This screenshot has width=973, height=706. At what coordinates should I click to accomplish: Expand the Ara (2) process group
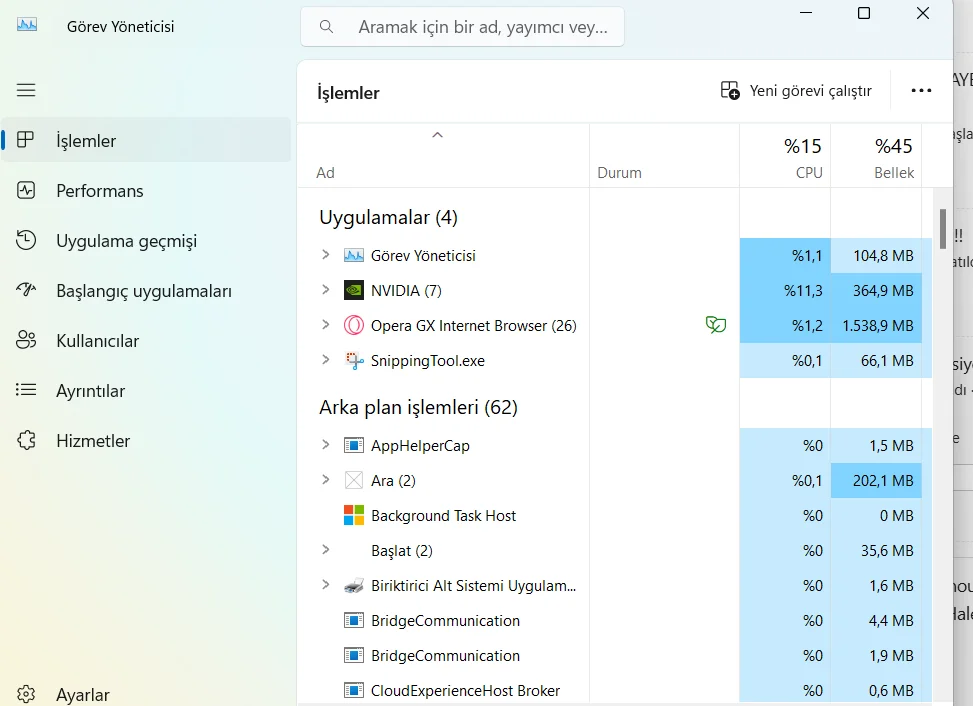pyautogui.click(x=325, y=480)
